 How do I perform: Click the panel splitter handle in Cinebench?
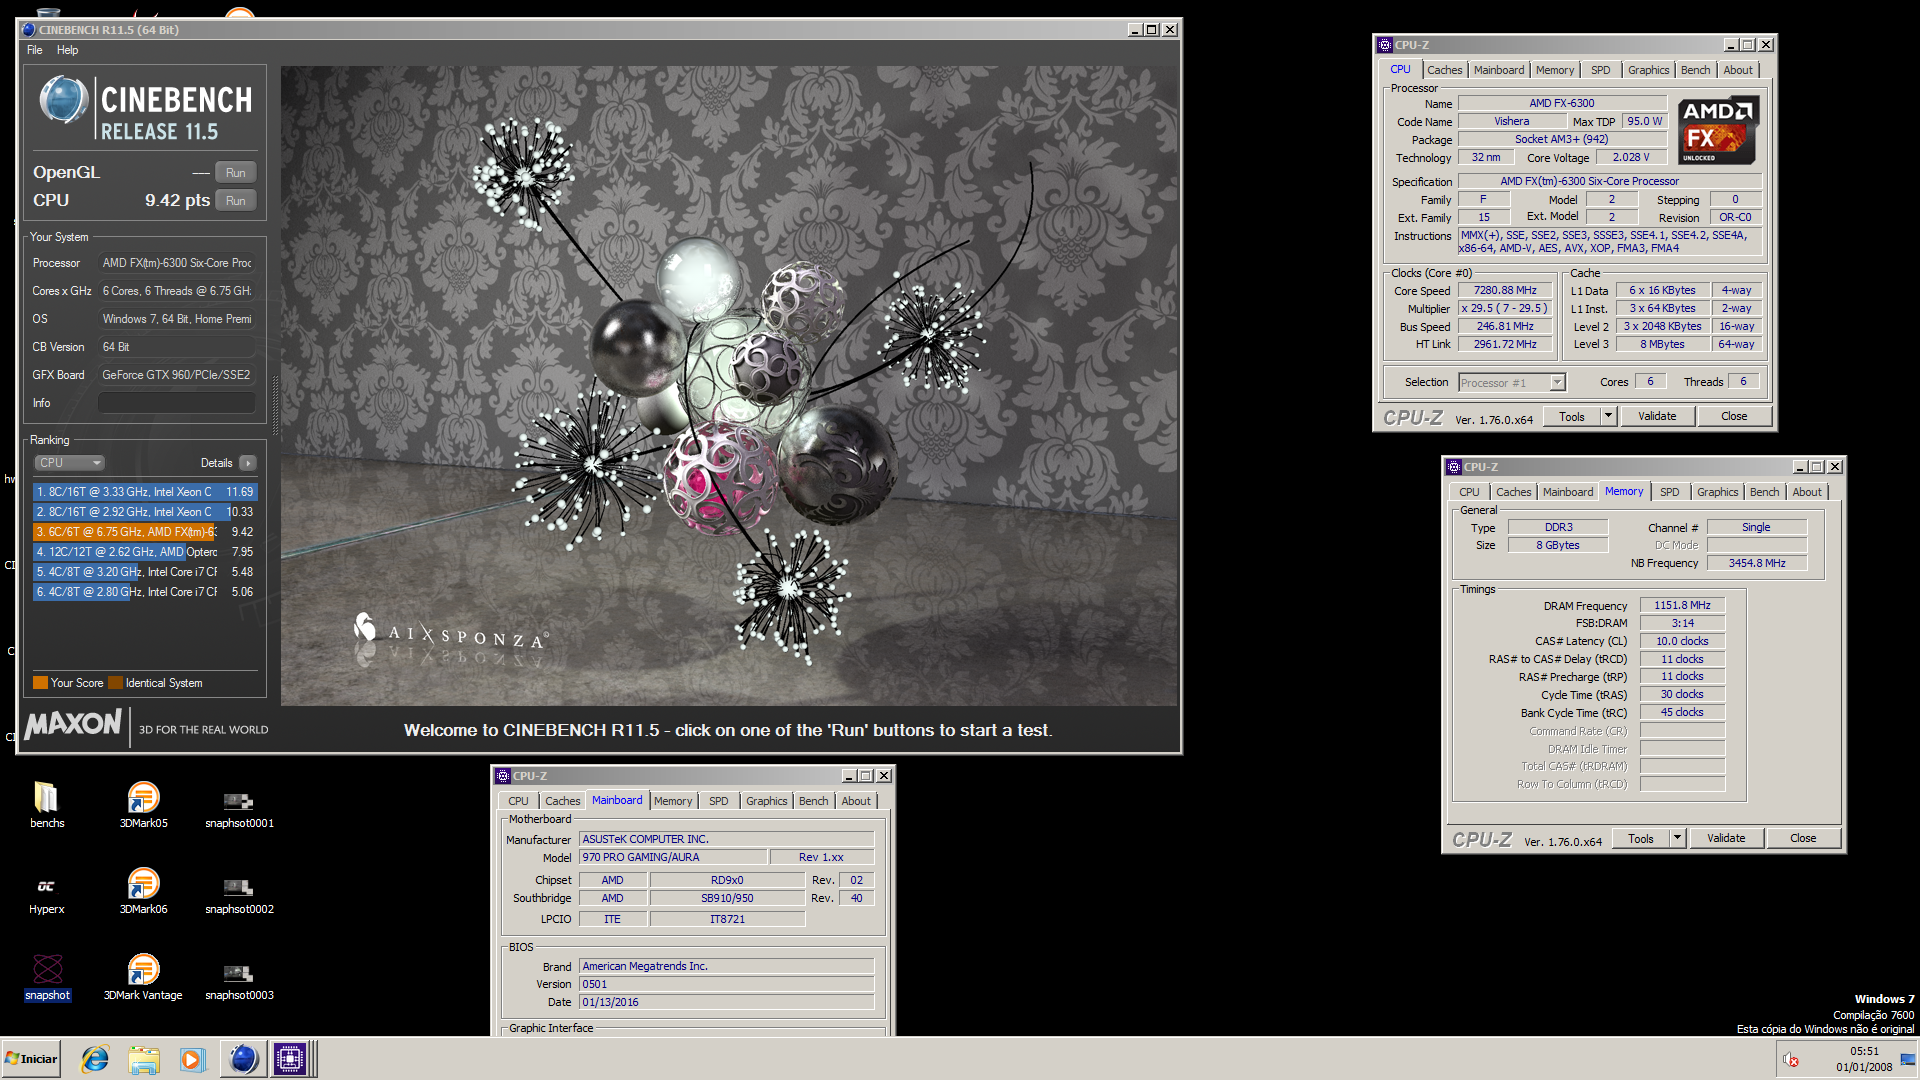pos(275,405)
